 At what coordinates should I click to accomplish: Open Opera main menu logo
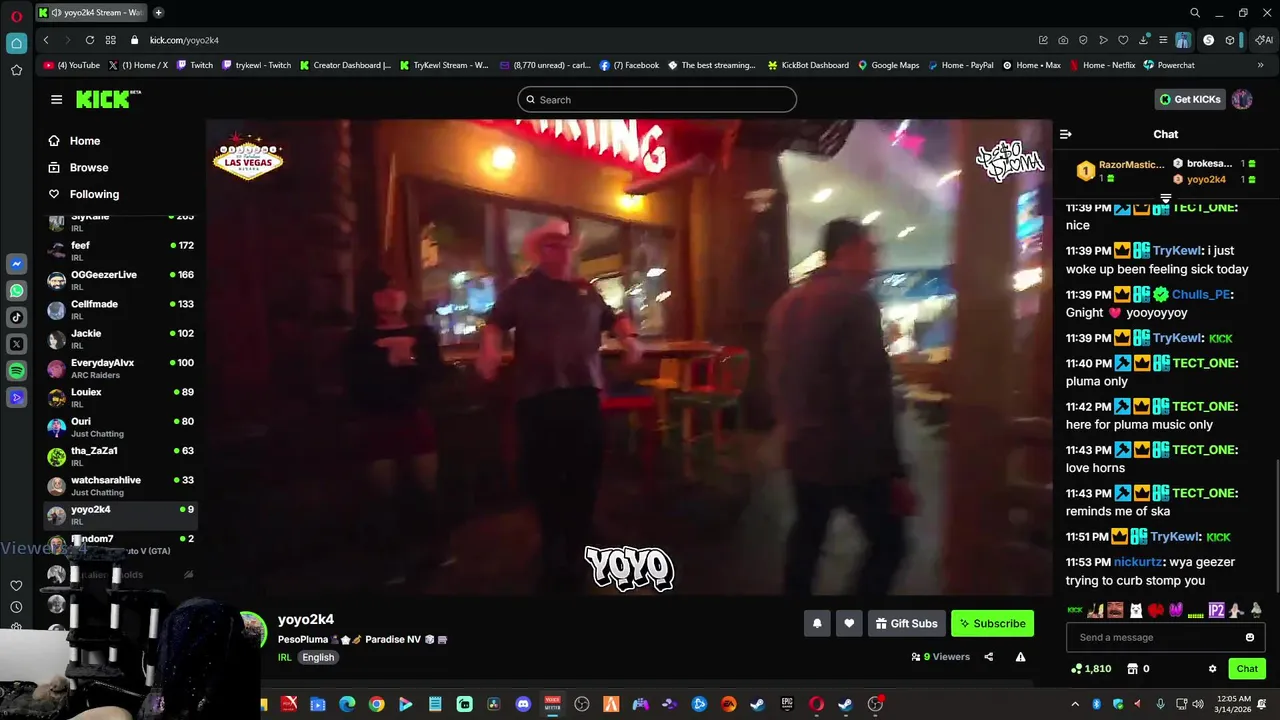tap(16, 15)
